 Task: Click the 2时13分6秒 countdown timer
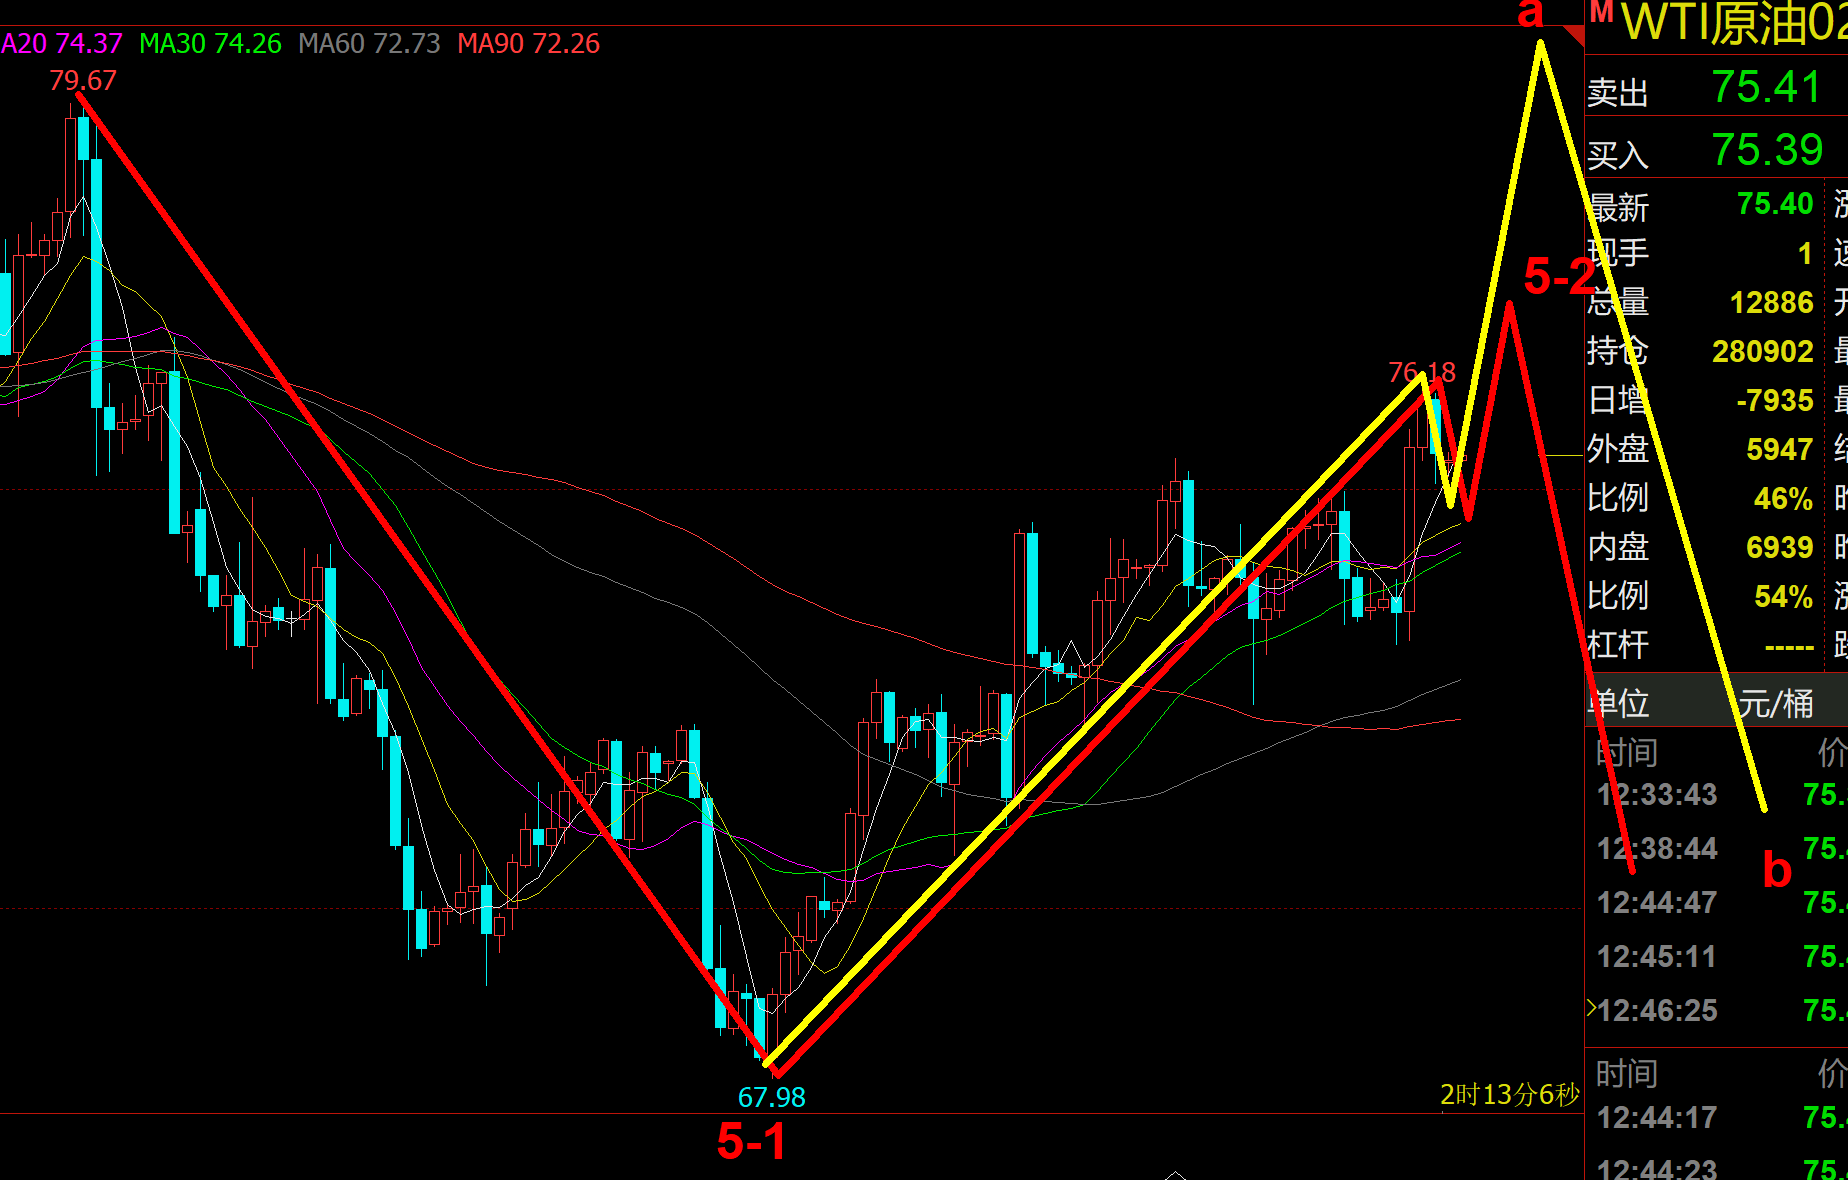pos(1510,1095)
